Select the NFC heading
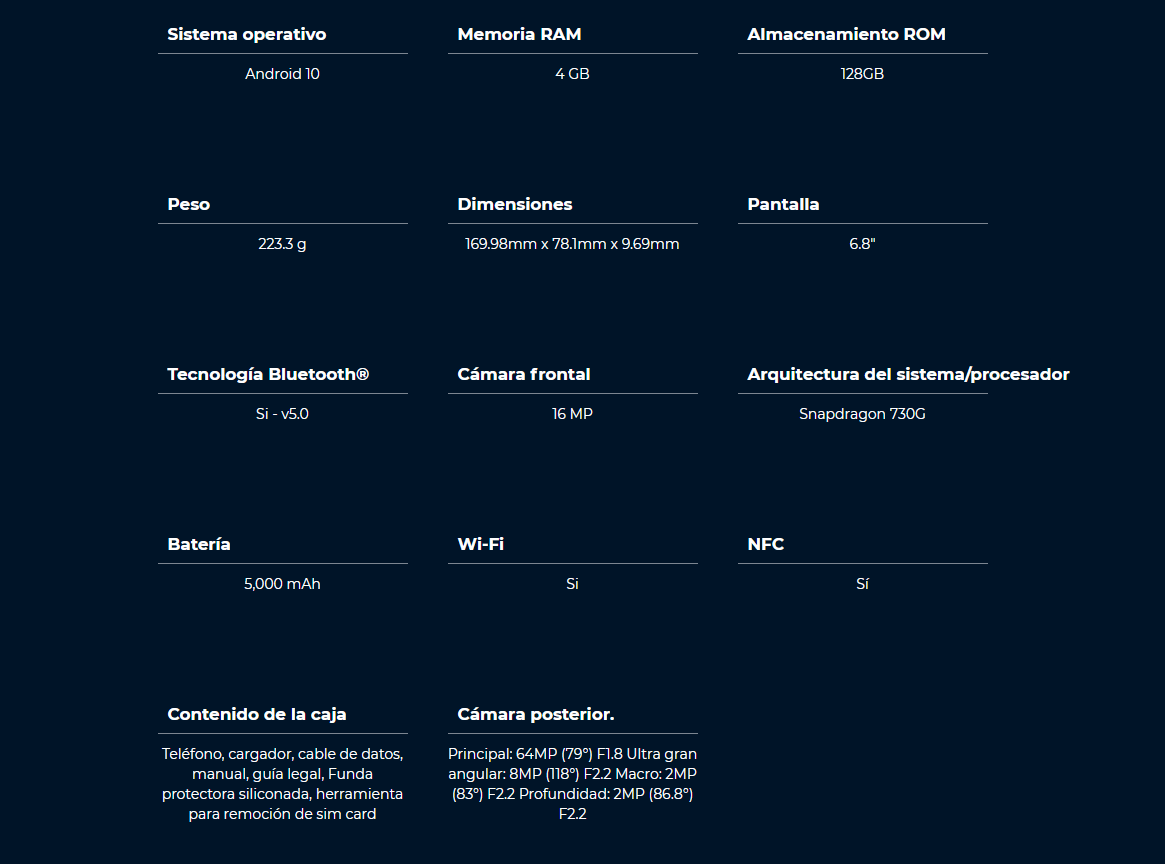The height and width of the screenshot is (864, 1165). (x=765, y=545)
